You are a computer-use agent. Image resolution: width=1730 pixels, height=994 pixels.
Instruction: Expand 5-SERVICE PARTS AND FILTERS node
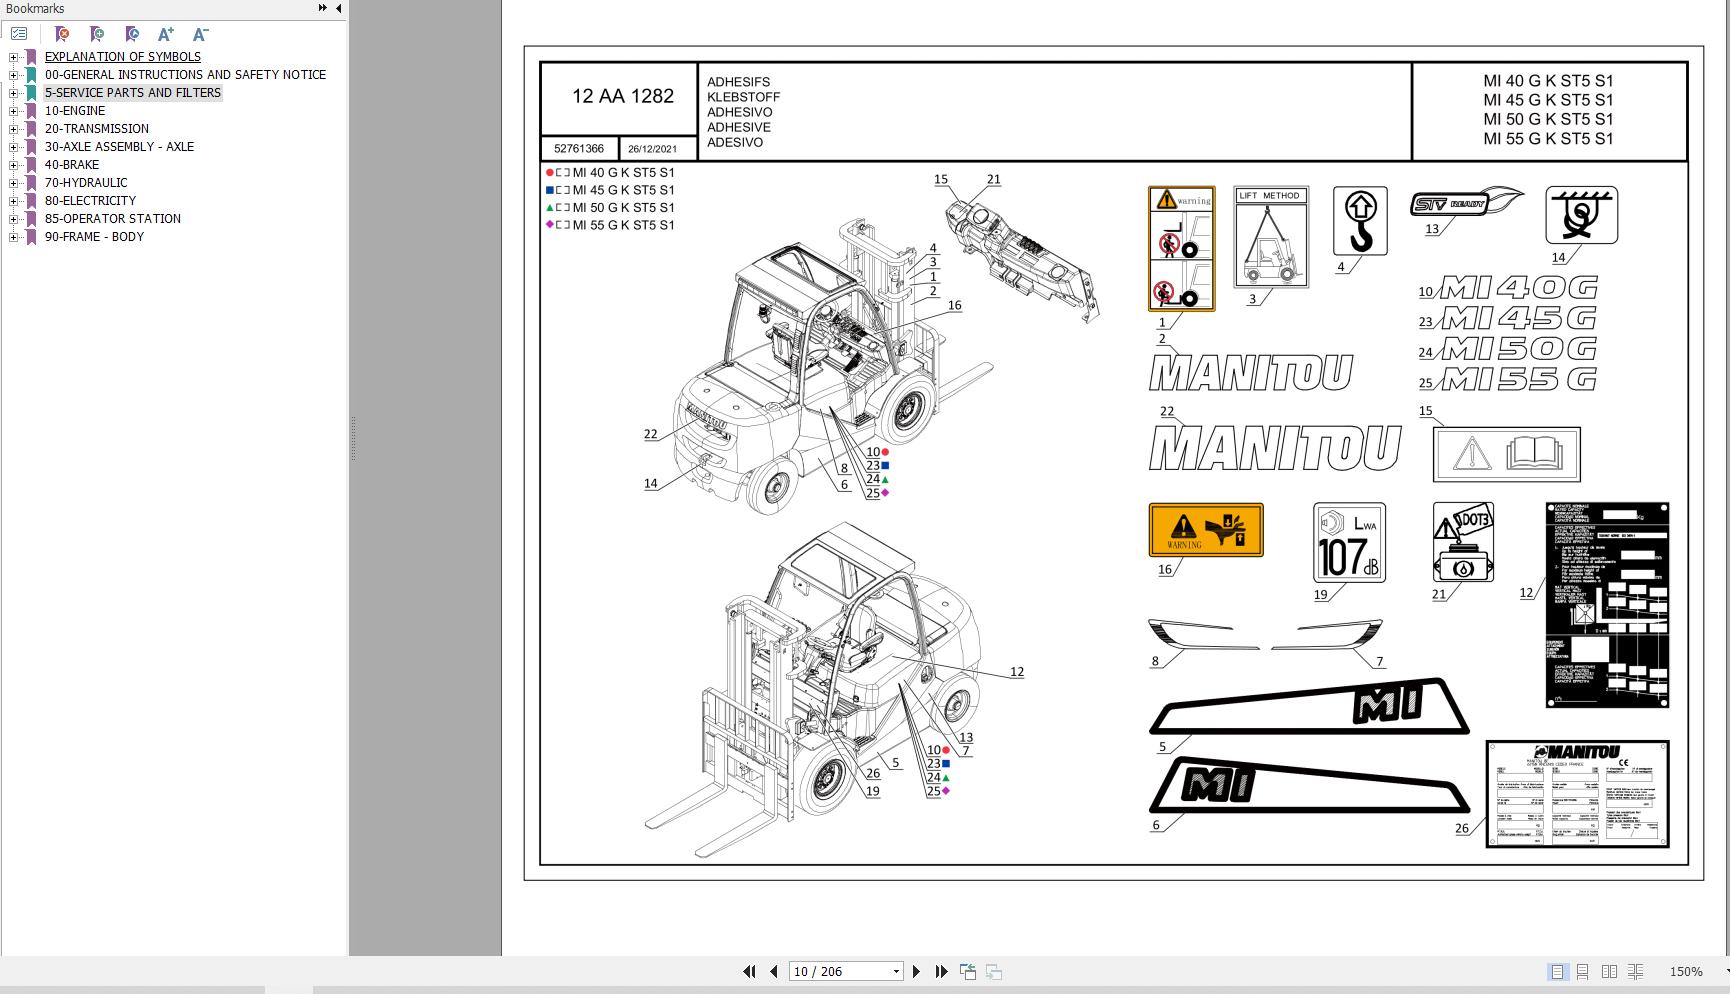pyautogui.click(x=14, y=93)
